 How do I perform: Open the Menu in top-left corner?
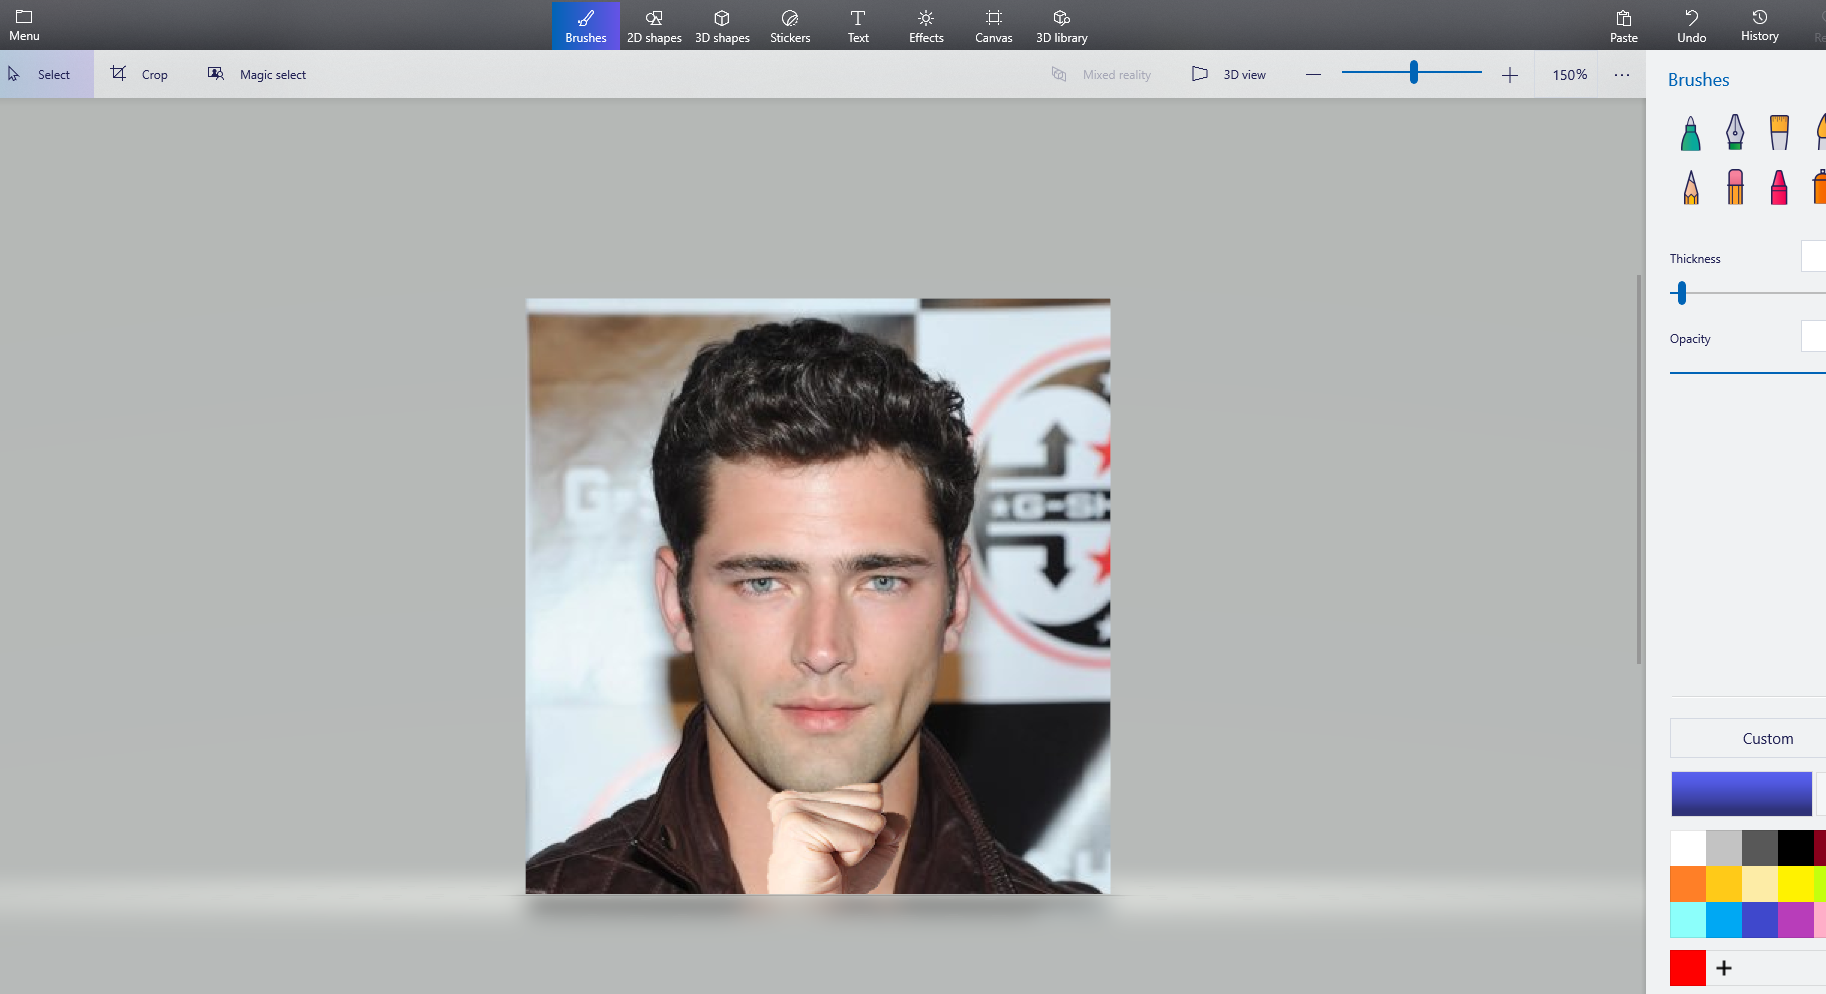(x=24, y=25)
